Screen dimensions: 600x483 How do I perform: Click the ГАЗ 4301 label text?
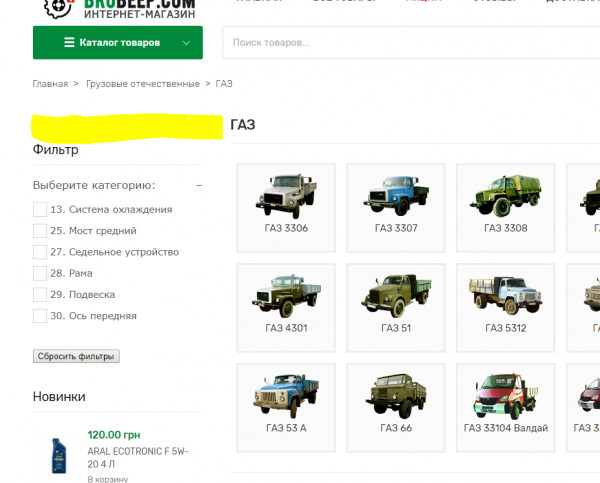(286, 328)
